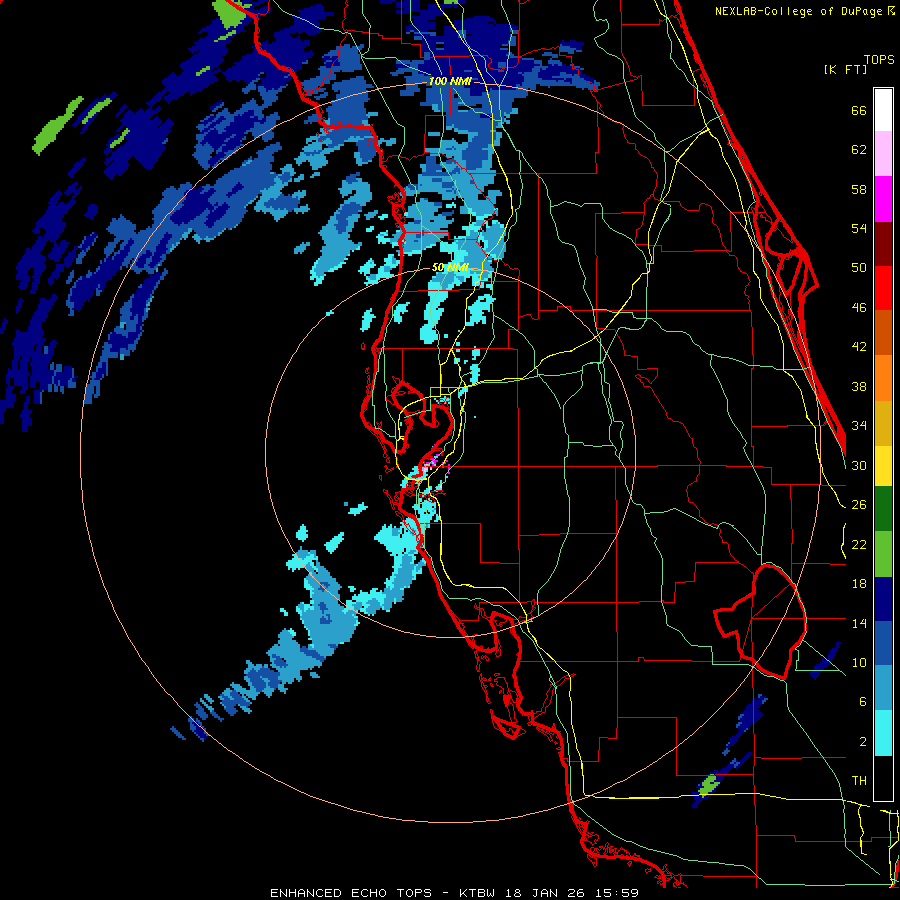Select the light blue legend swatch
Viewport: 900px width, 900px height.
pyautogui.click(x=883, y=688)
